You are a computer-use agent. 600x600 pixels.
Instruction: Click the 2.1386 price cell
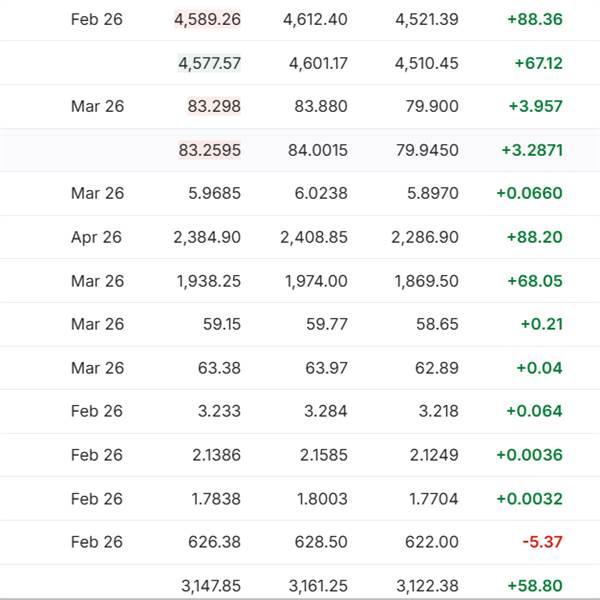(x=215, y=455)
